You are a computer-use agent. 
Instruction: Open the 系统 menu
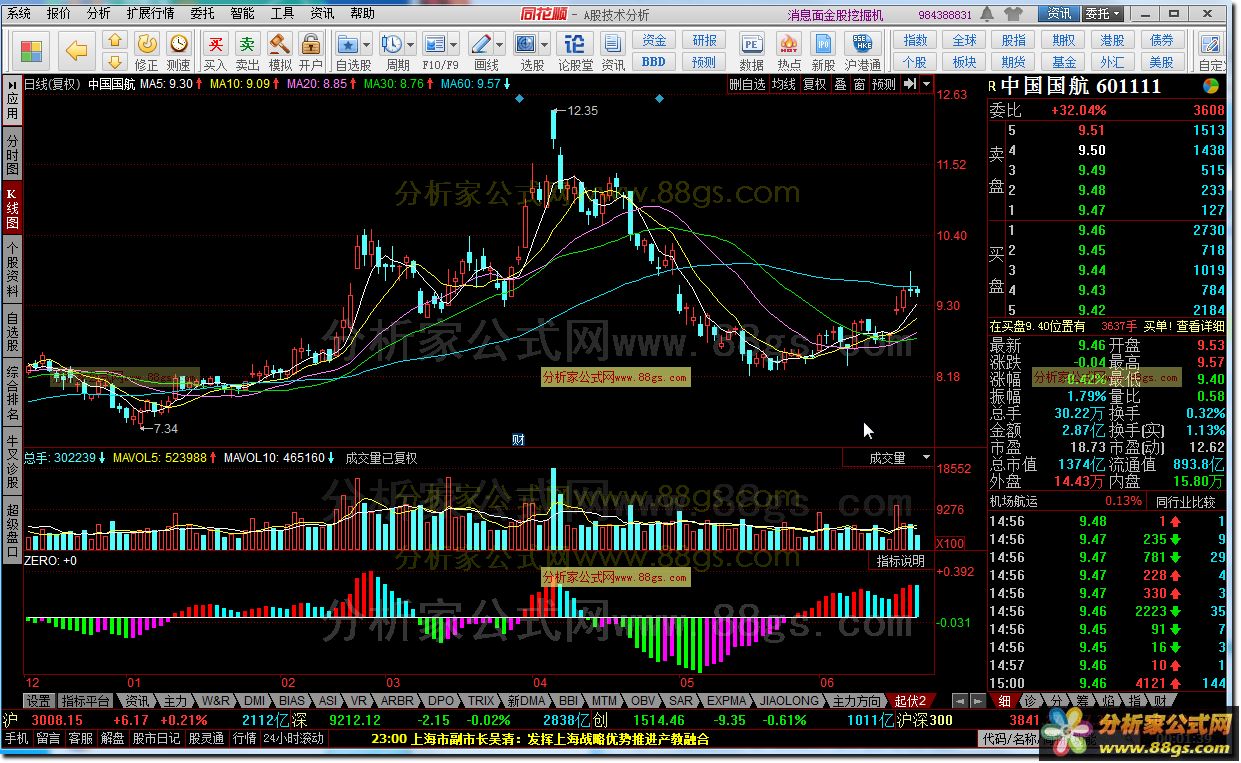click(x=19, y=14)
